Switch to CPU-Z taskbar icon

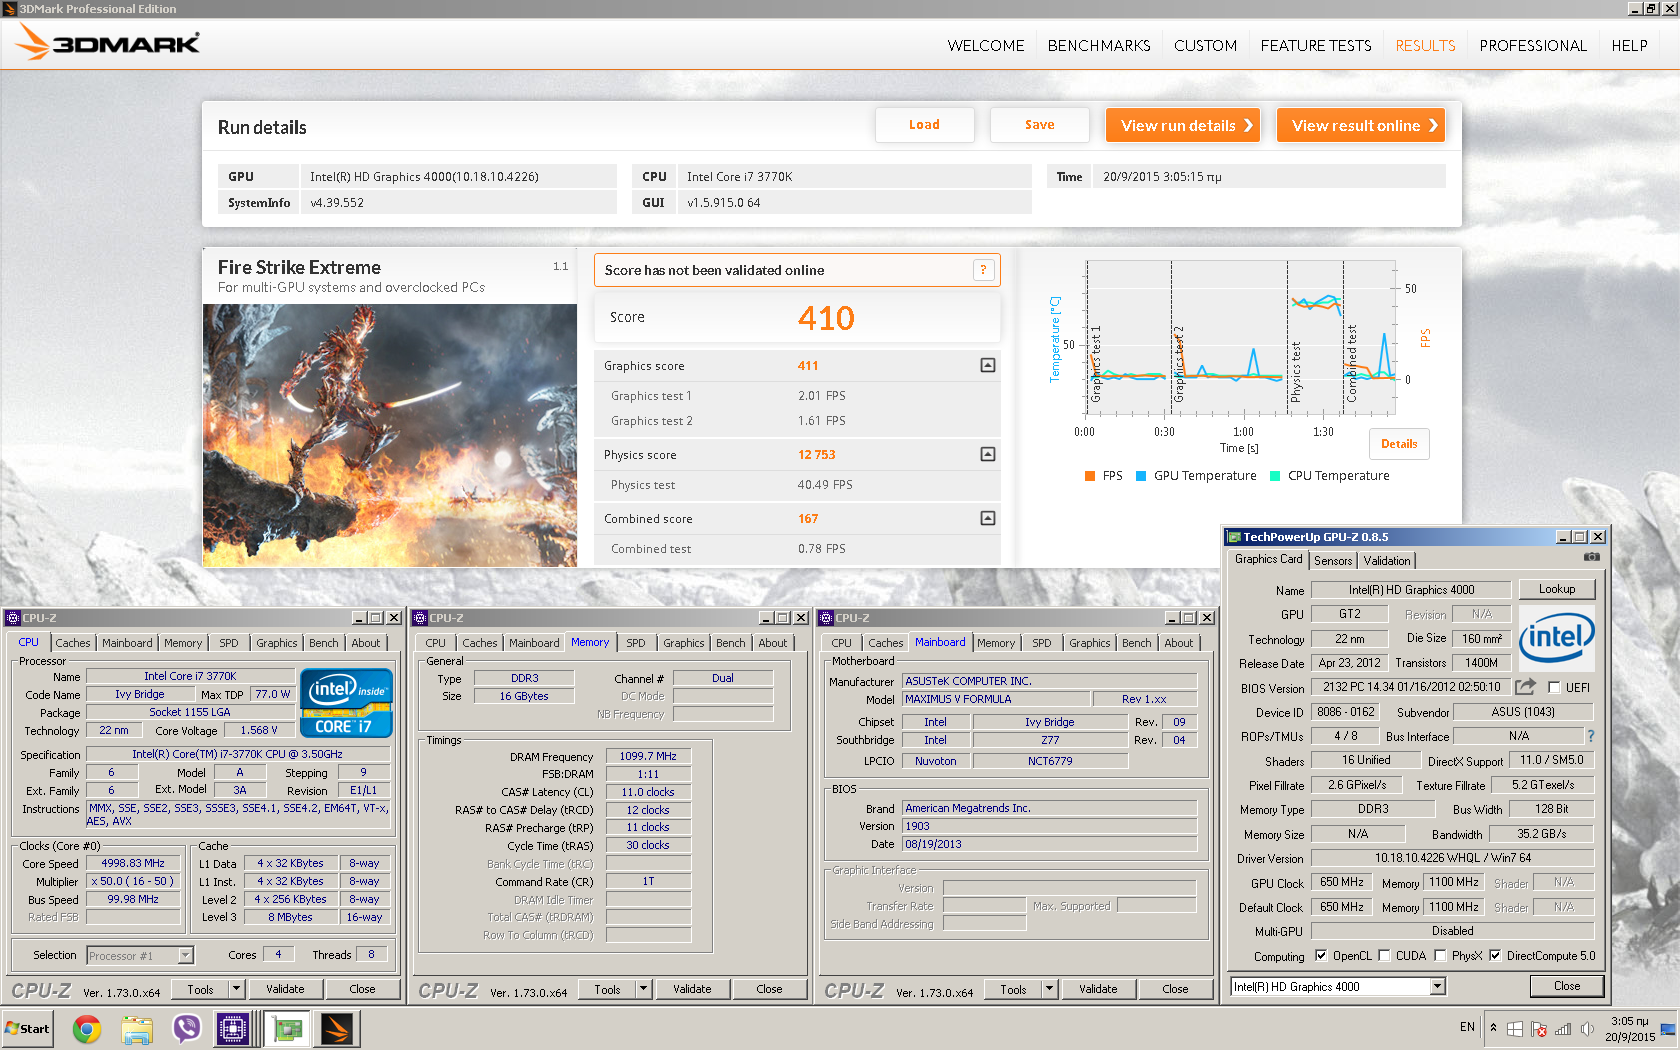click(233, 1028)
